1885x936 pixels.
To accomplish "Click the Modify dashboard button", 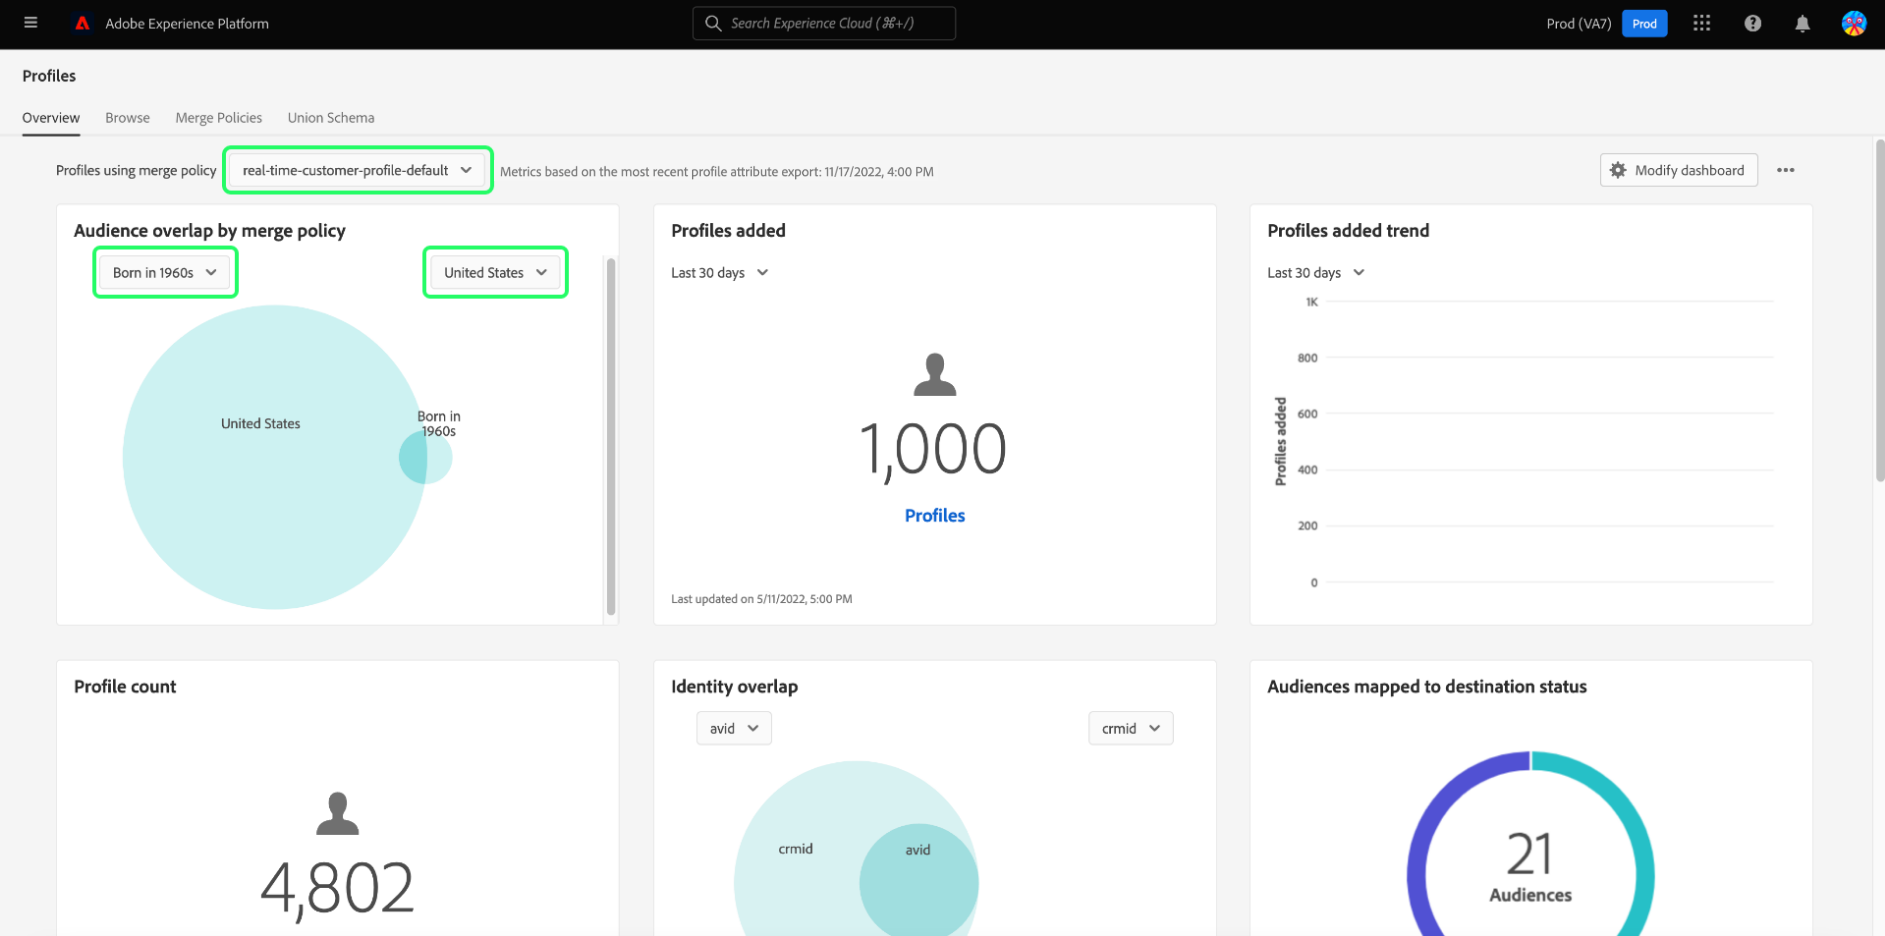I will [1679, 170].
